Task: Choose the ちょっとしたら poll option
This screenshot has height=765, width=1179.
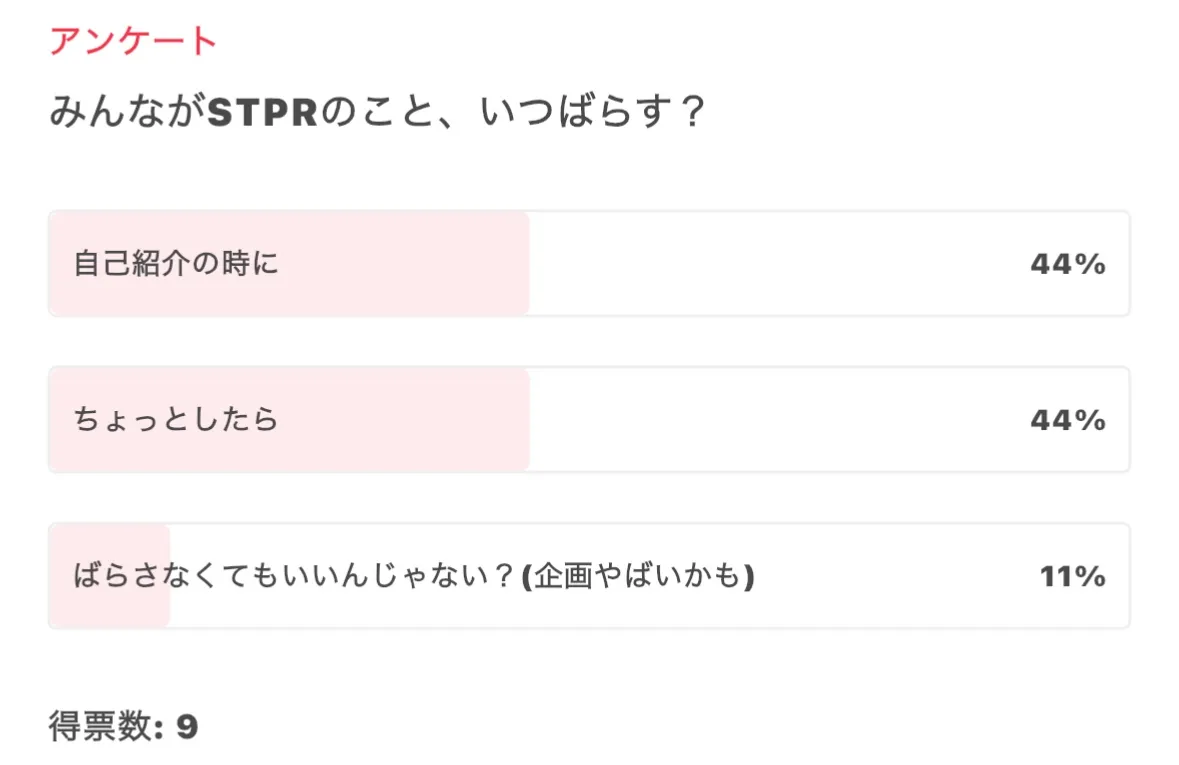Action: coord(176,420)
